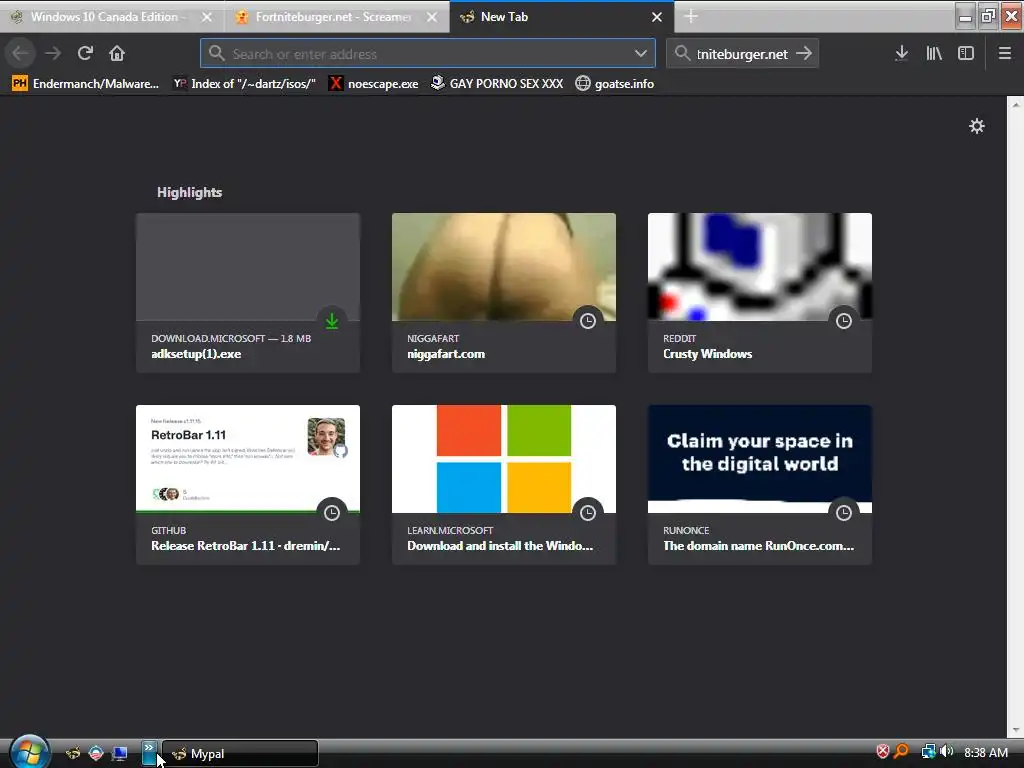Switch to the Fortniteburger.net Screamer tab

pyautogui.click(x=337, y=17)
